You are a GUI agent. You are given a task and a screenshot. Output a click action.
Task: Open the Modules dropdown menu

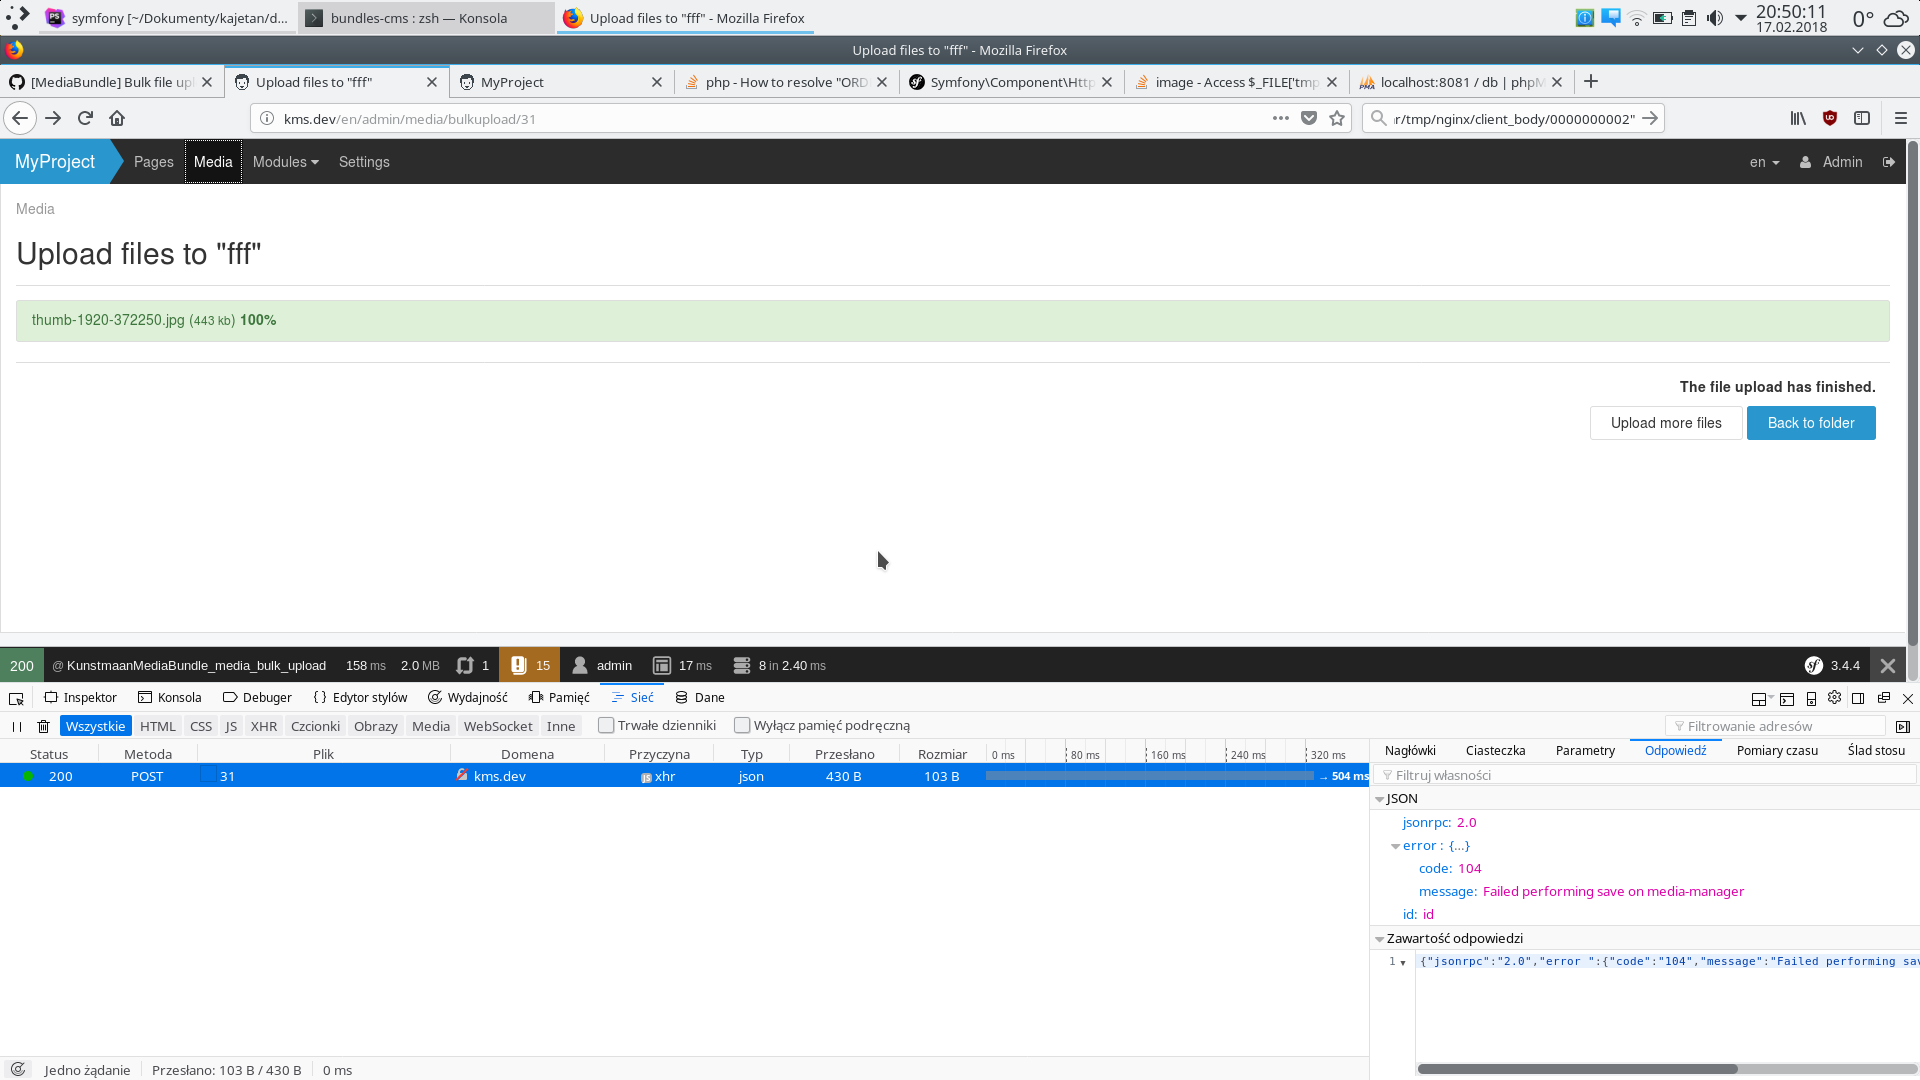tap(285, 162)
